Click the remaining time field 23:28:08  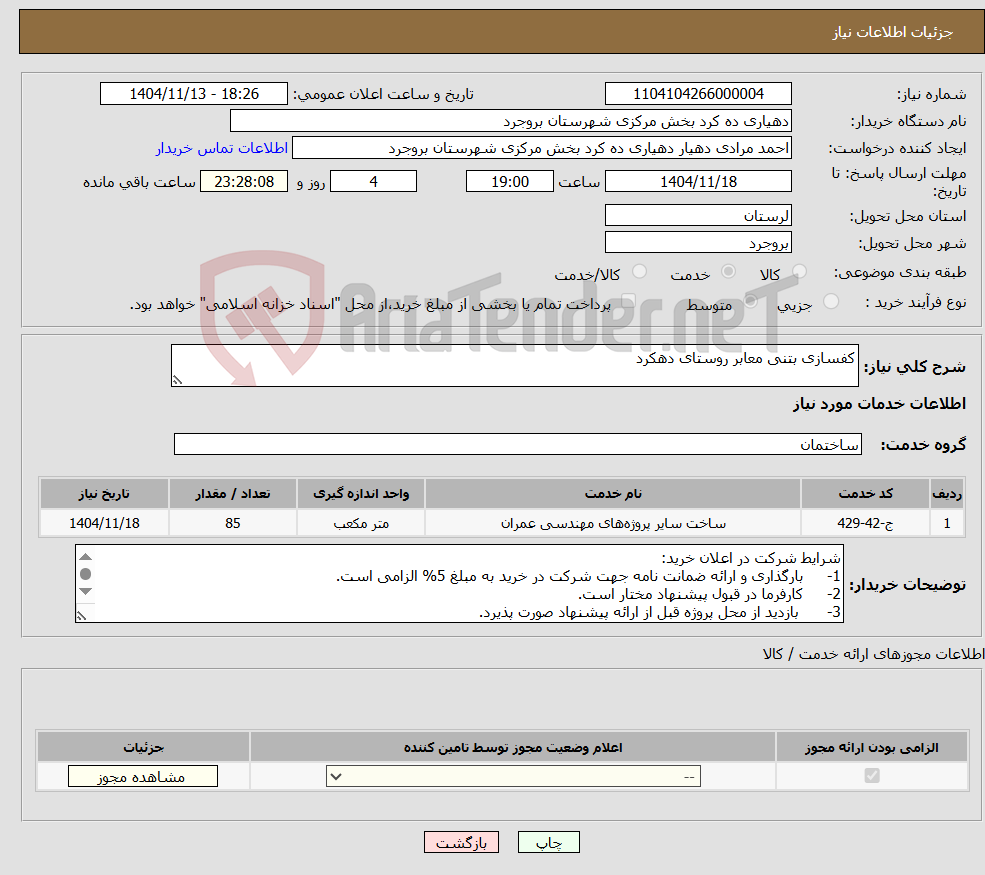pyautogui.click(x=244, y=182)
